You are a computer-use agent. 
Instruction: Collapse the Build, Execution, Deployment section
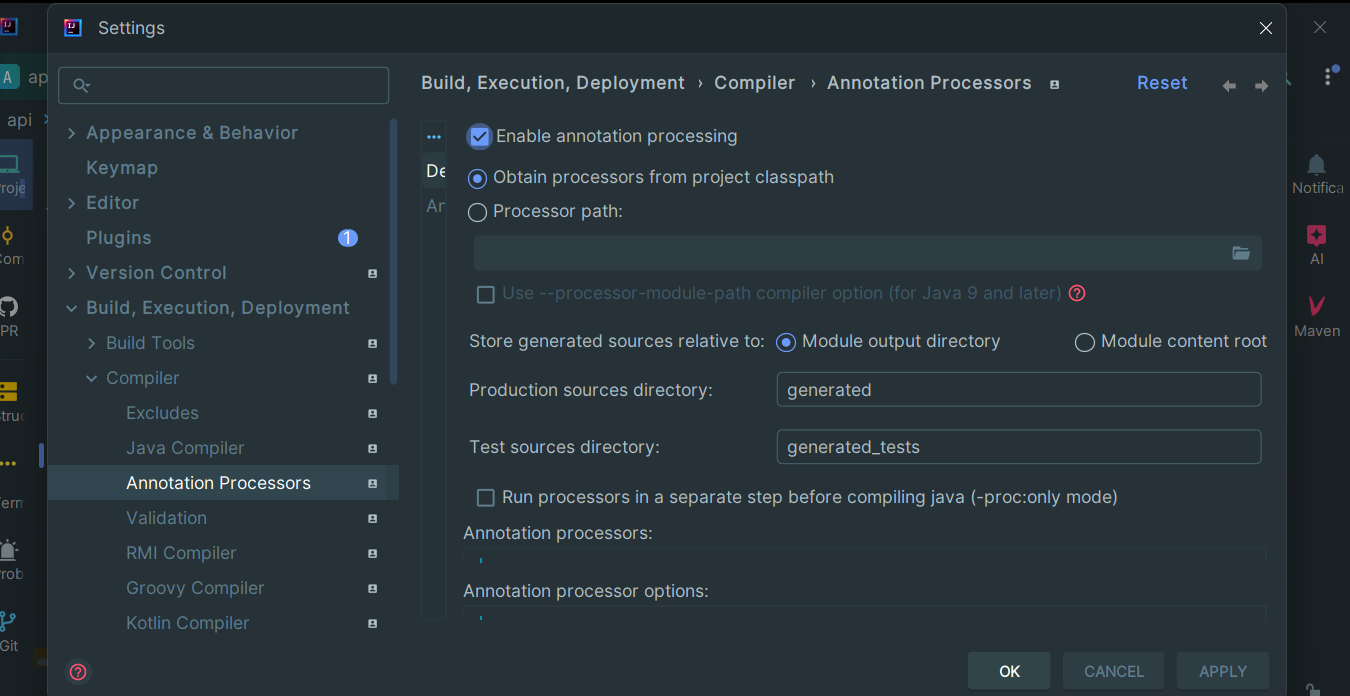[71, 308]
